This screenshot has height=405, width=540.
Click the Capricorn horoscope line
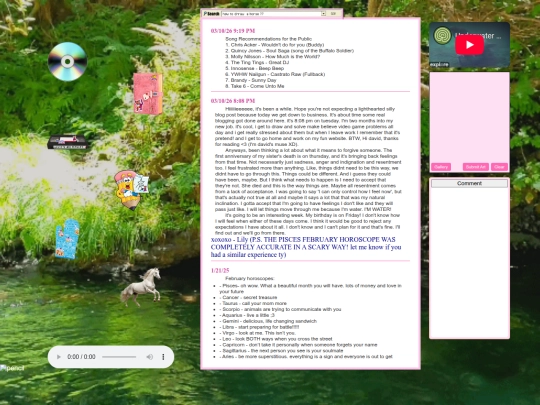tap(298, 345)
